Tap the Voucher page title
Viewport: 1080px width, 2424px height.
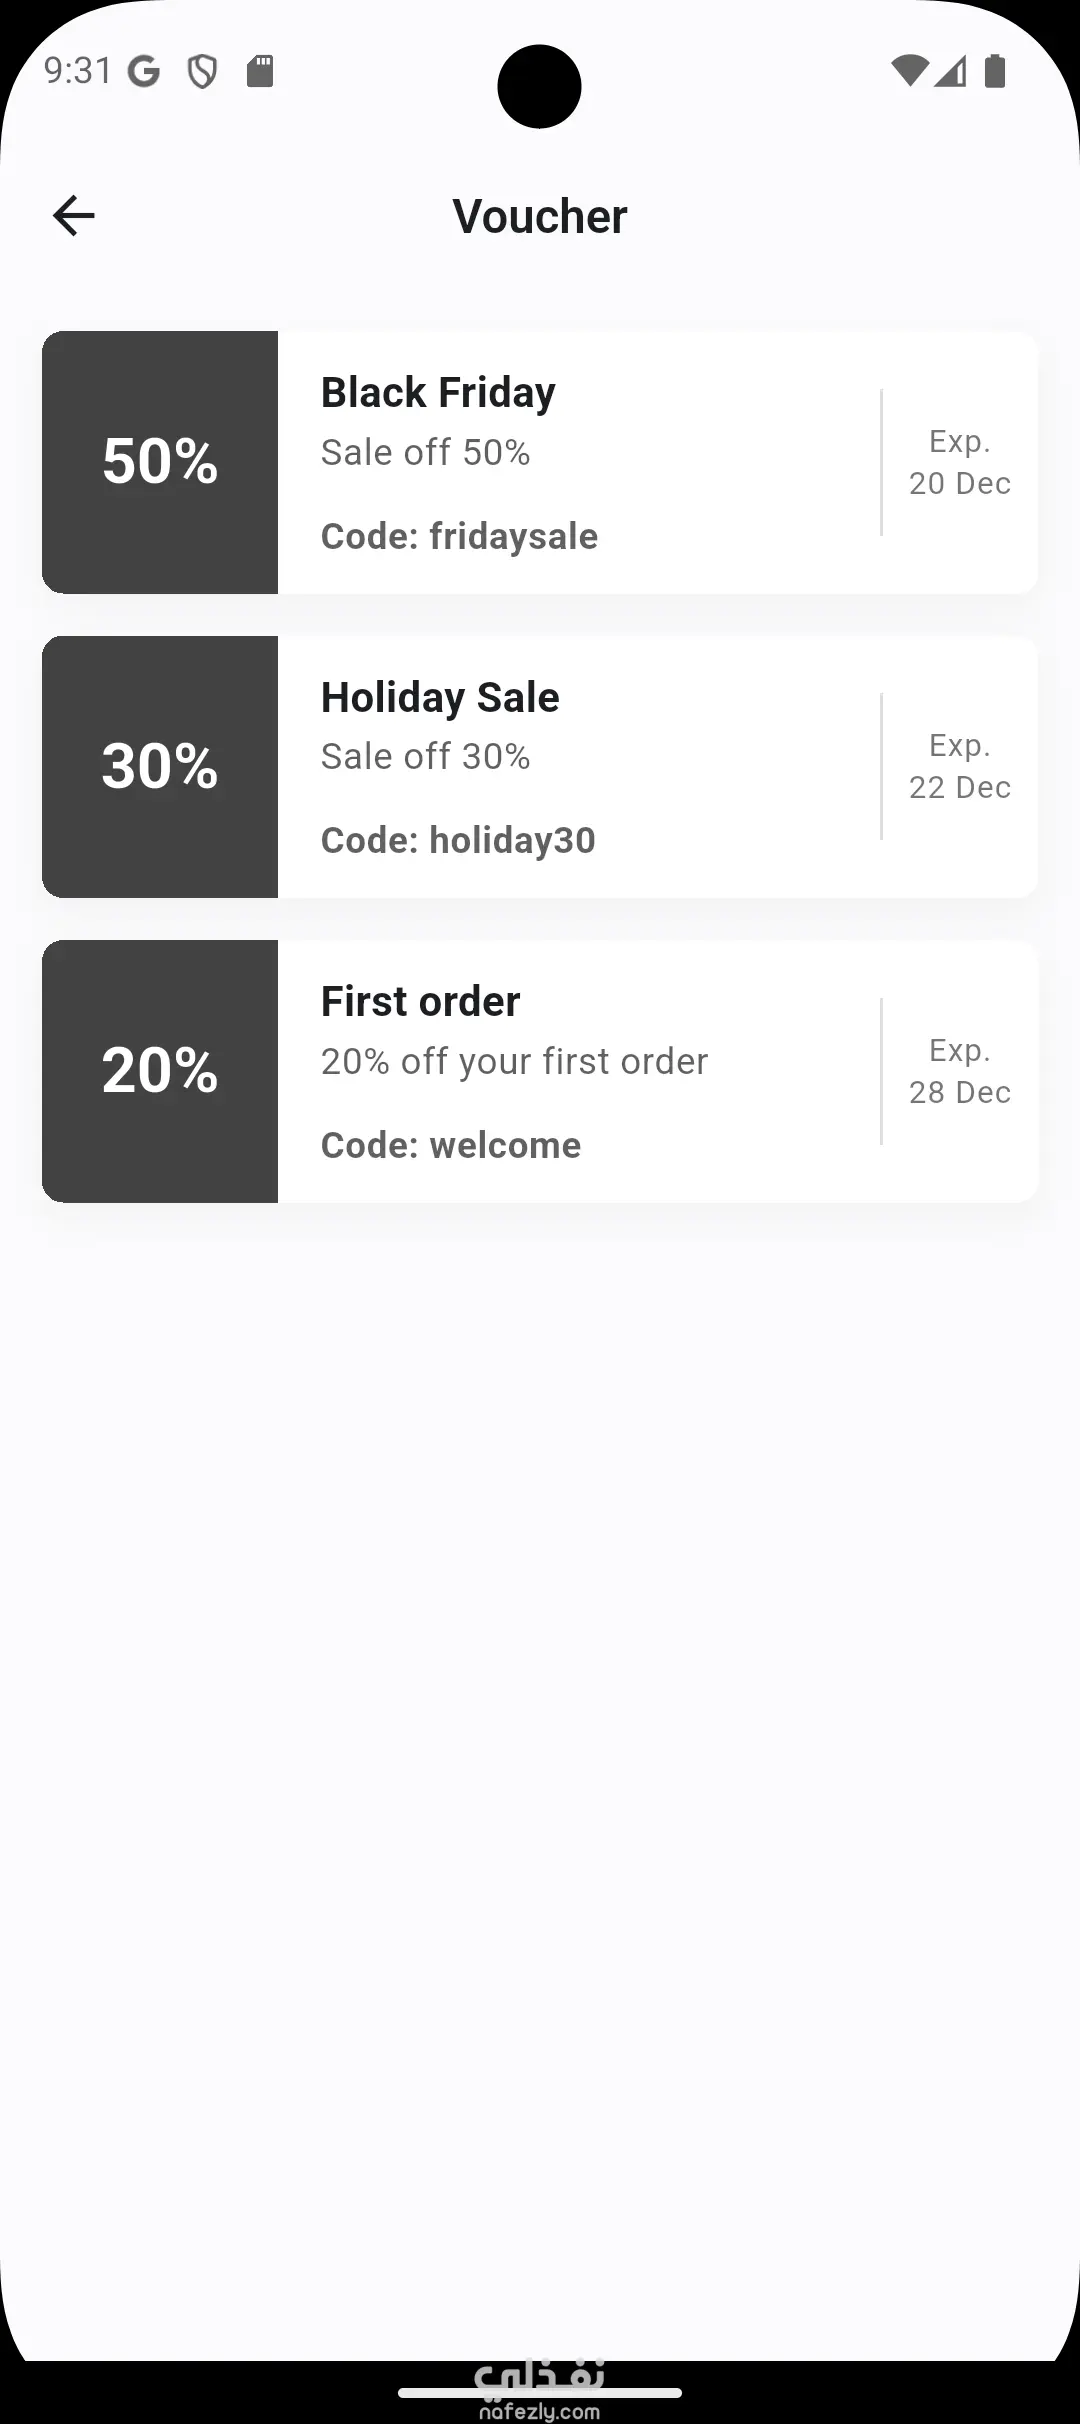540,217
